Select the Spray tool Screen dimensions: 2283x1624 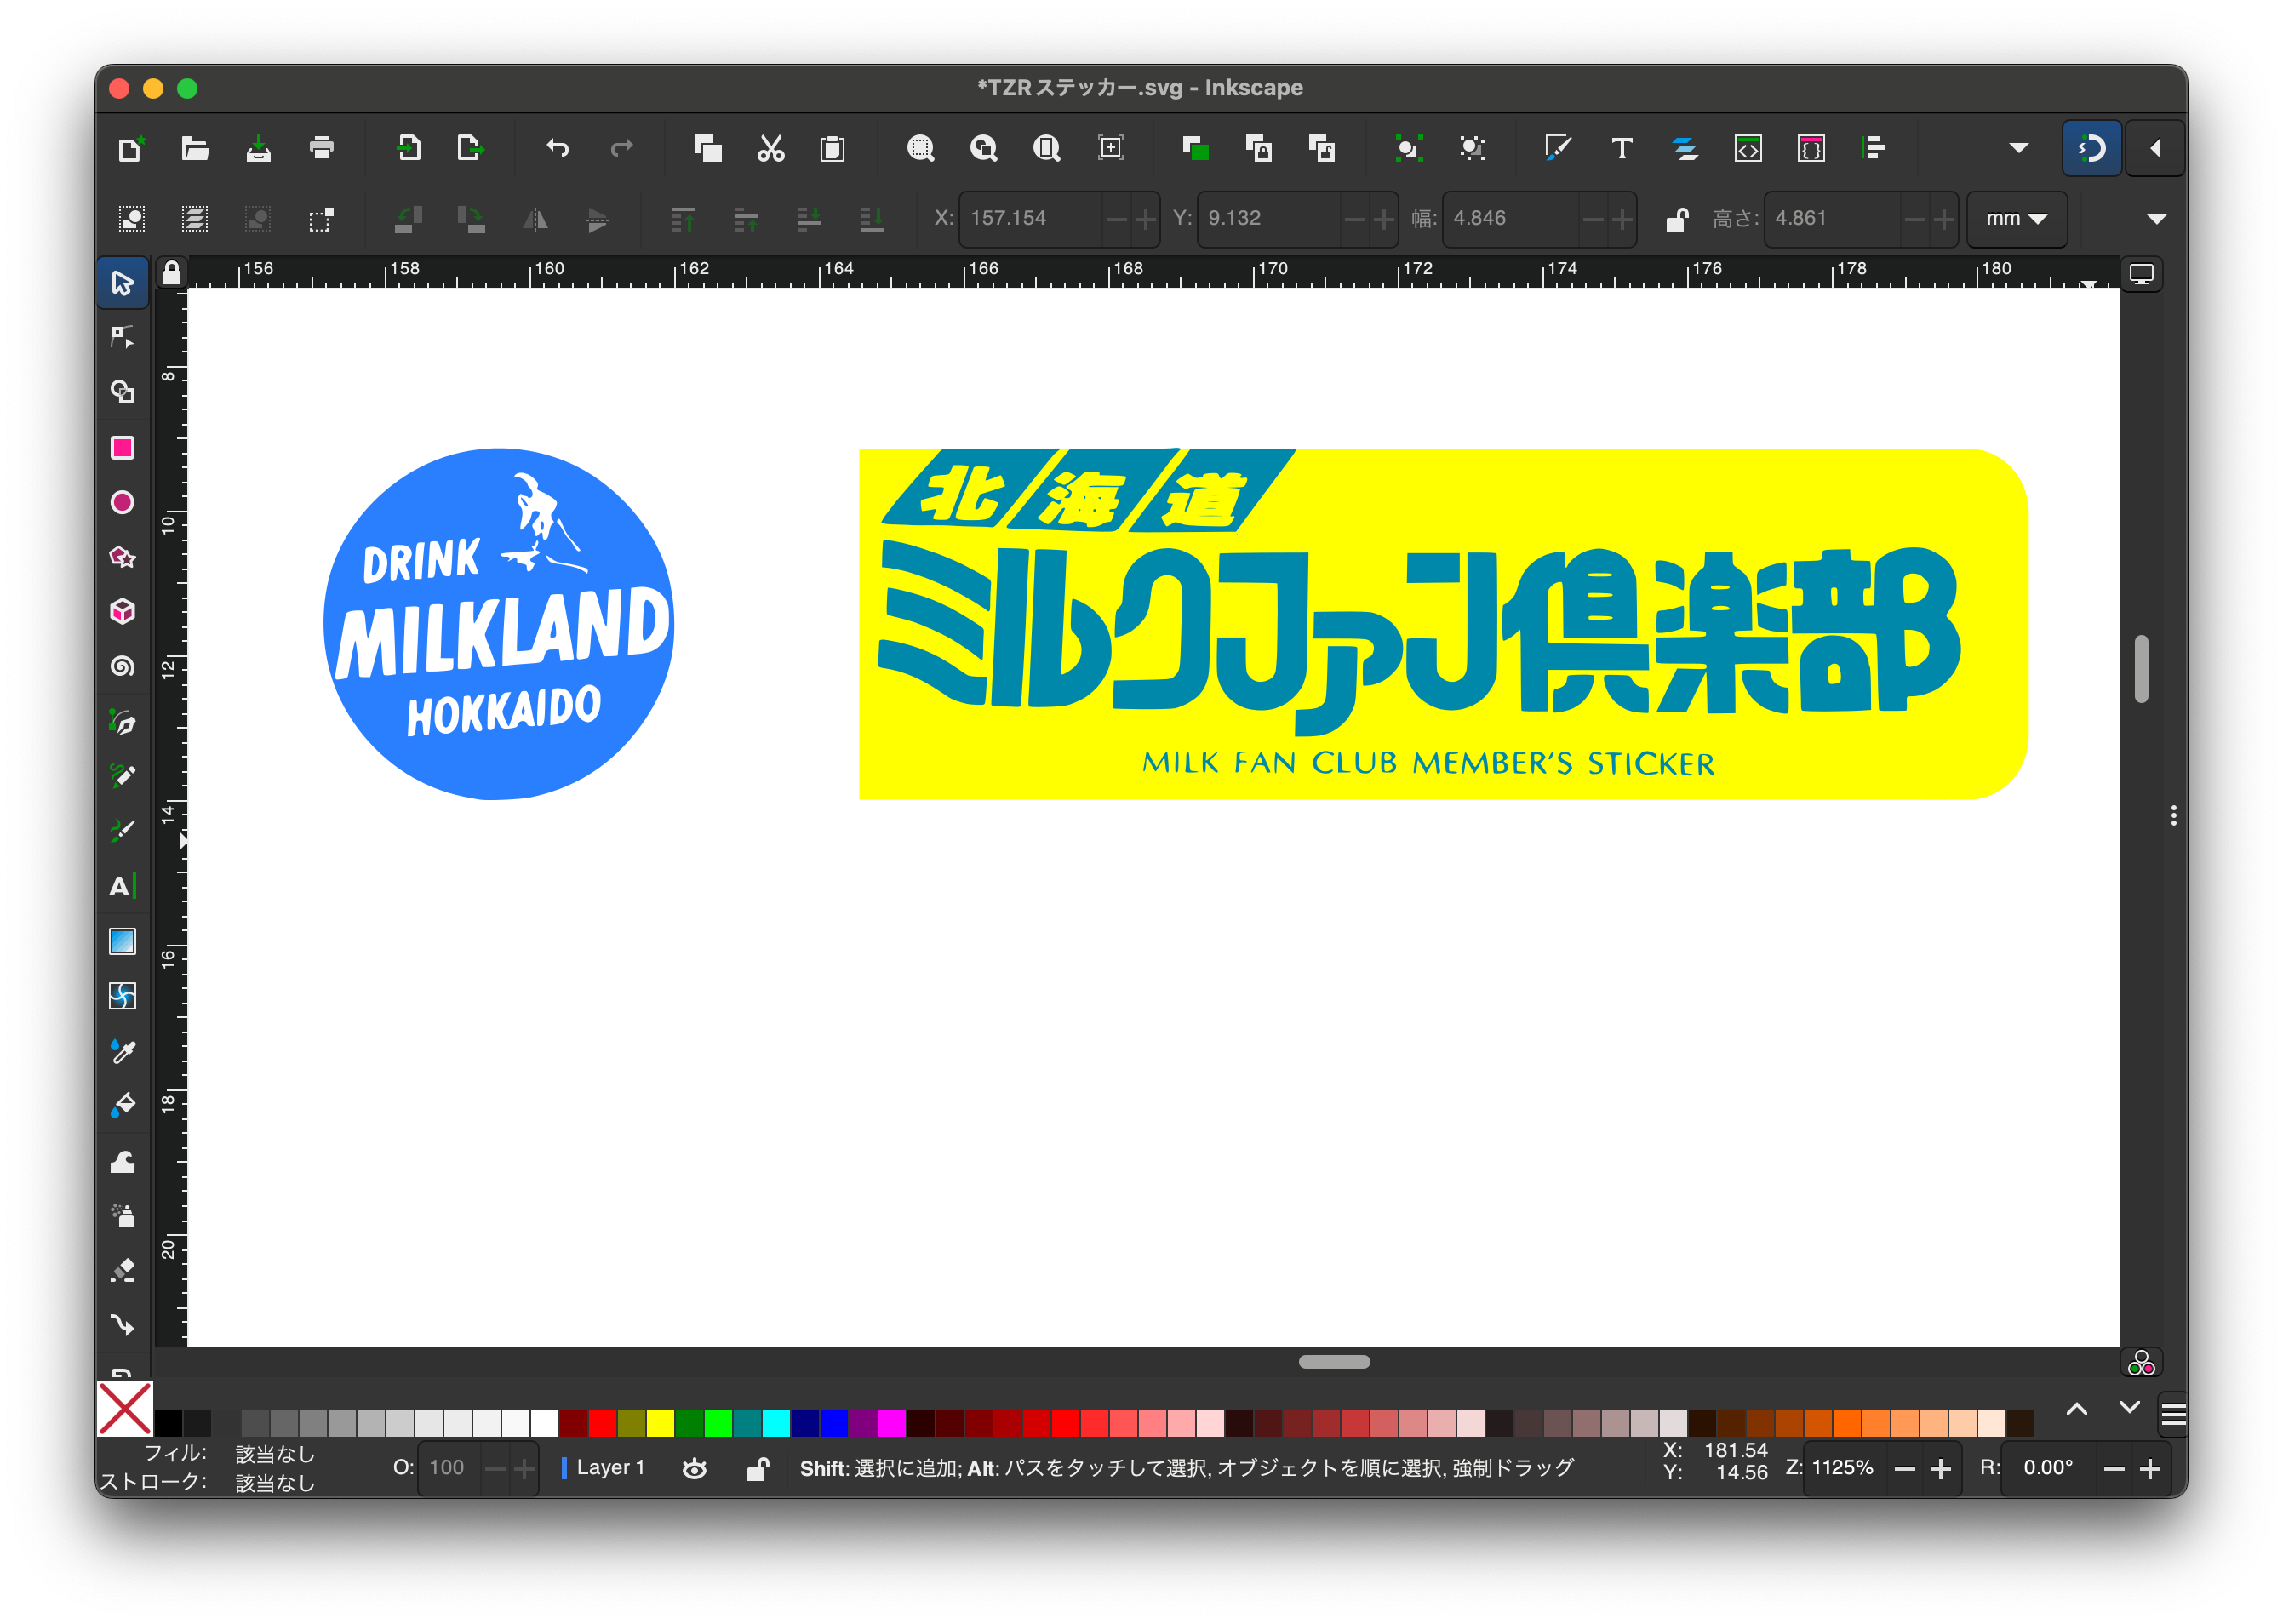click(x=123, y=1215)
